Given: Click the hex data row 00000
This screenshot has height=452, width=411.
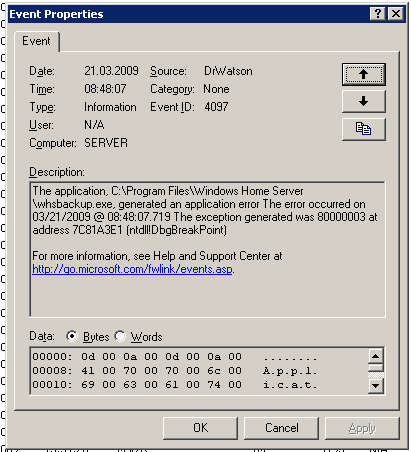Looking at the screenshot, I should tap(175, 357).
